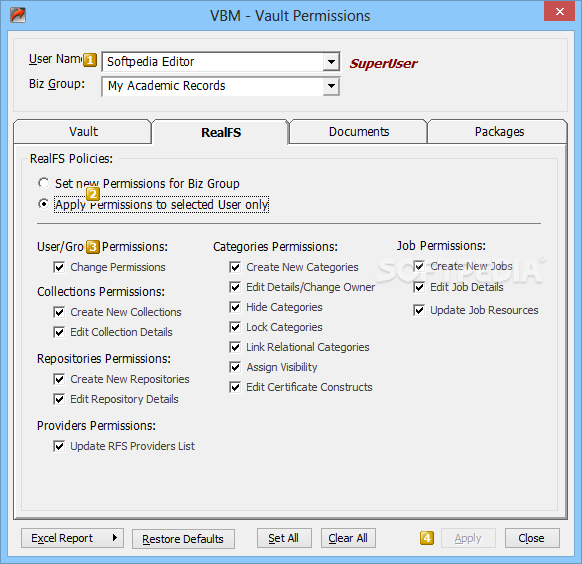Click the SuperUser label
This screenshot has width=582, height=564.
click(x=383, y=63)
